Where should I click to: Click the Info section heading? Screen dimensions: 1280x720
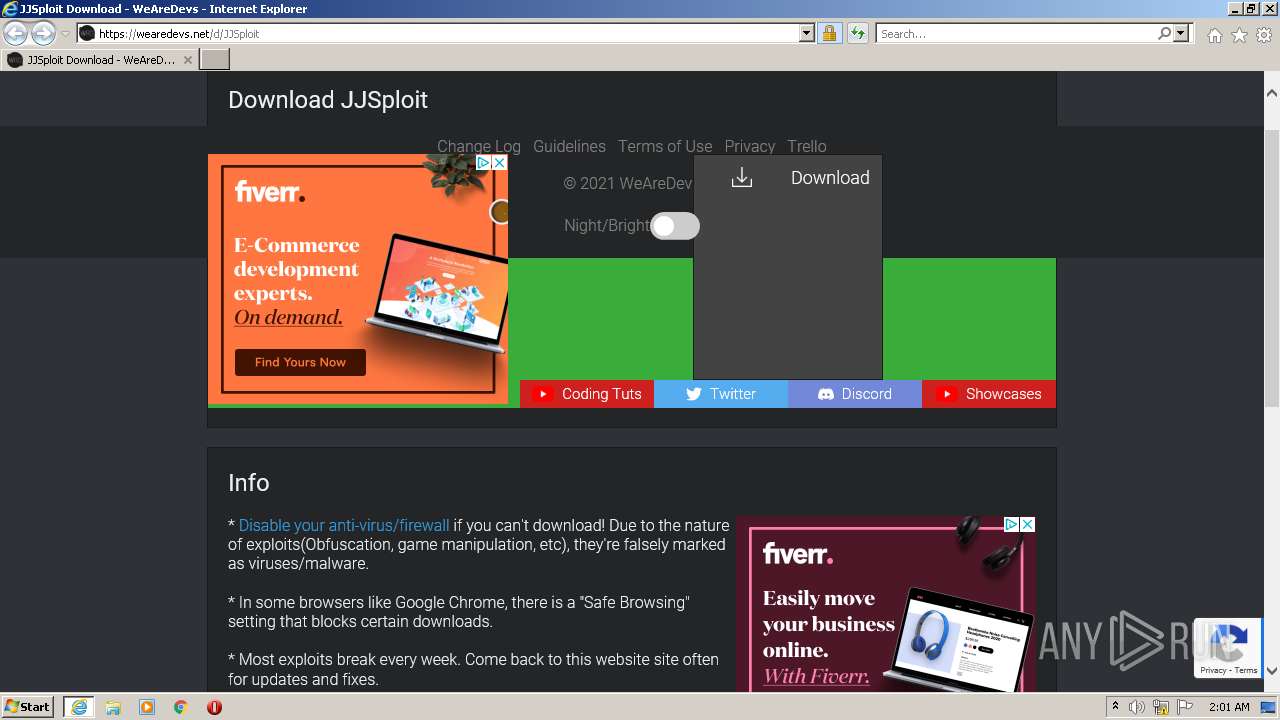(249, 483)
